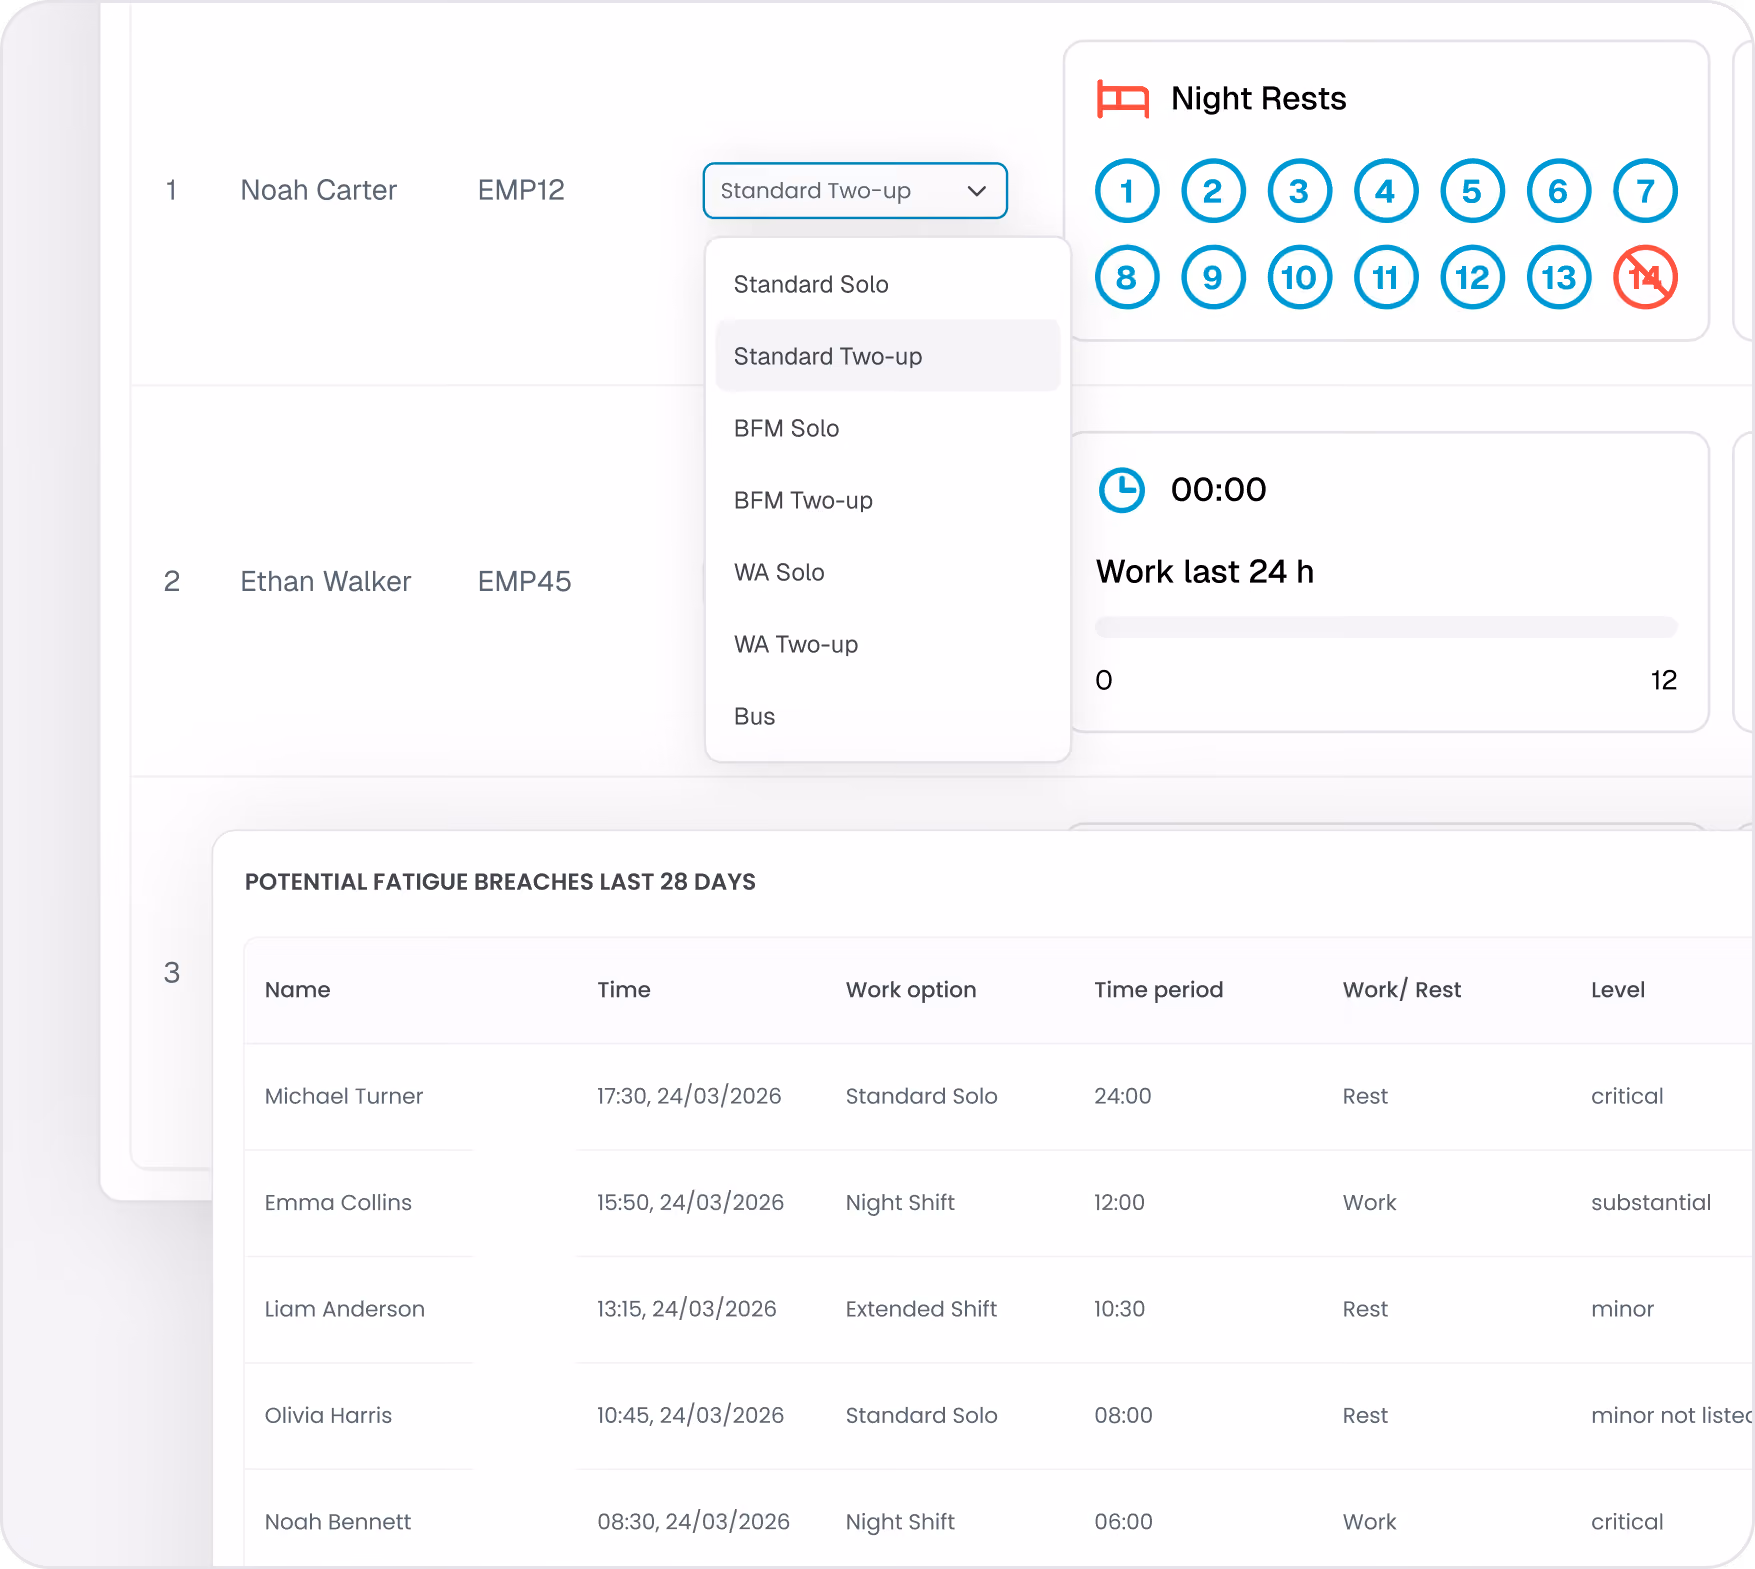1755x1569 pixels.
Task: Choose Bus option in the dropdown
Action: (888, 716)
